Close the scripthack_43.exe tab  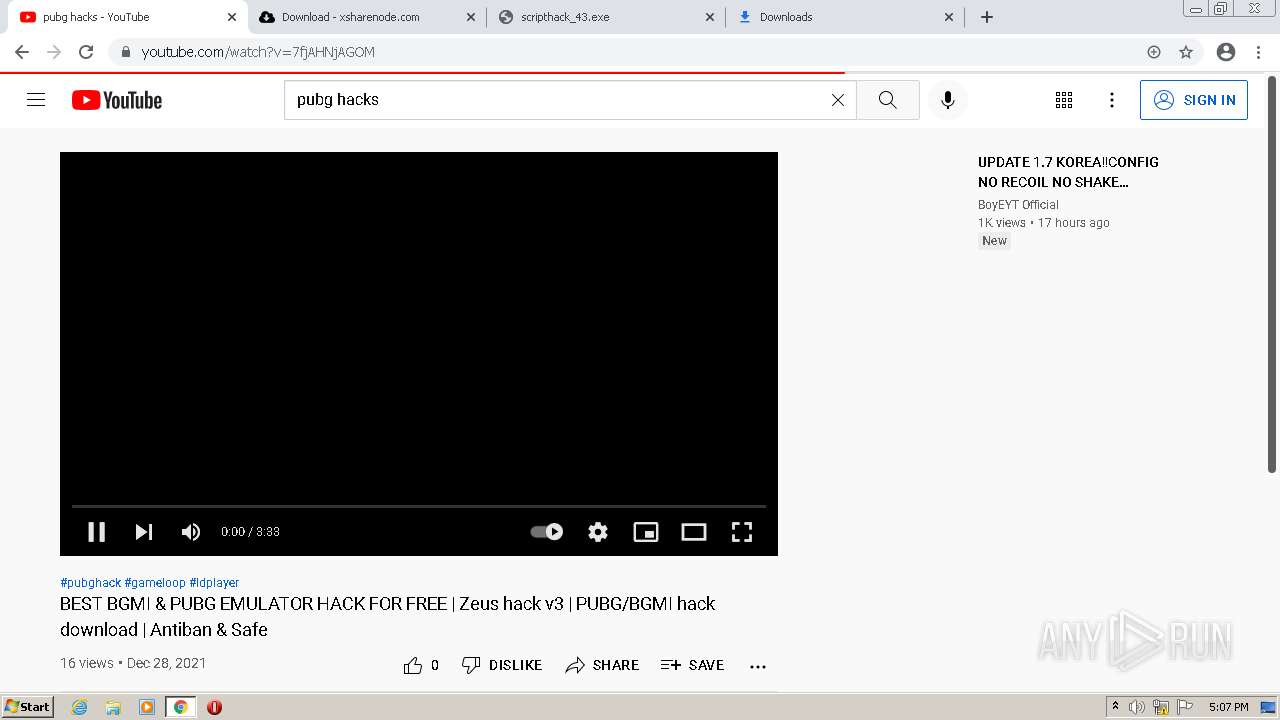(710, 17)
